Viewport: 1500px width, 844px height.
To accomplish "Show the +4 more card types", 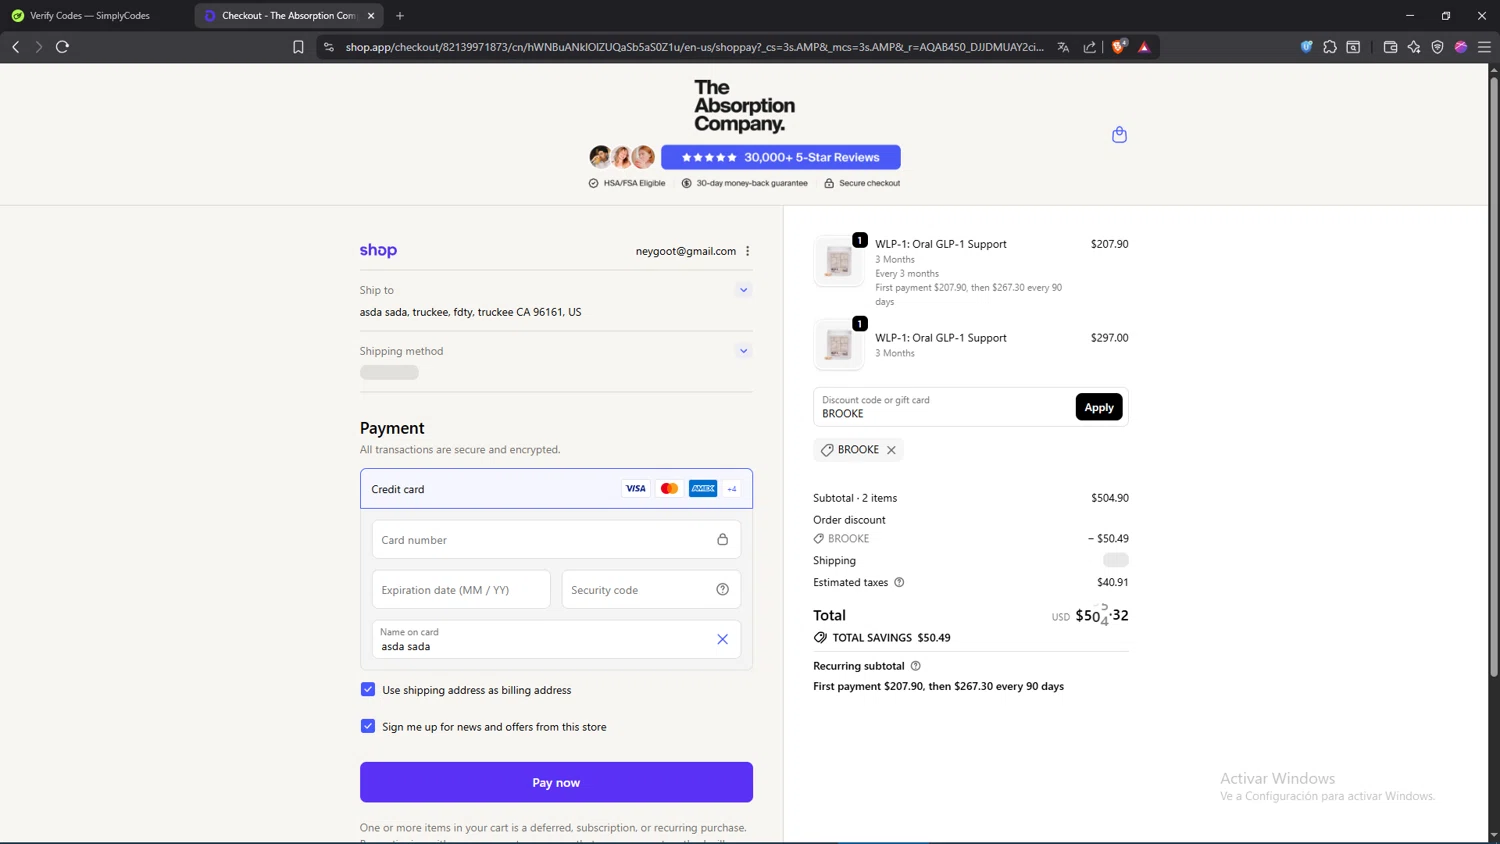I will coord(732,489).
